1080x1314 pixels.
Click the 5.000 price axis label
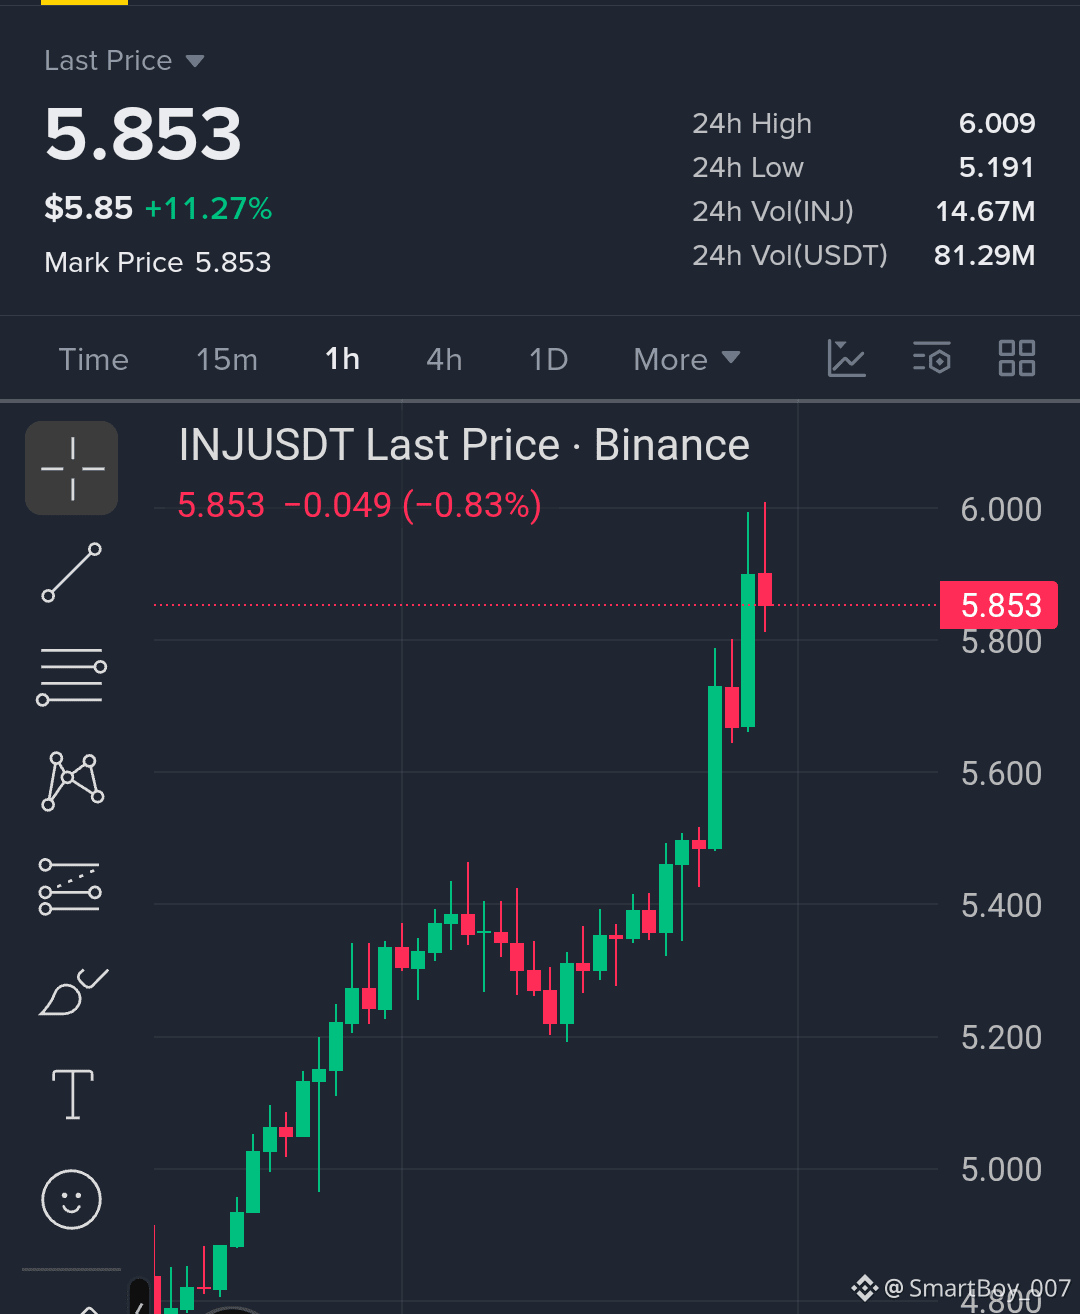(1001, 1169)
